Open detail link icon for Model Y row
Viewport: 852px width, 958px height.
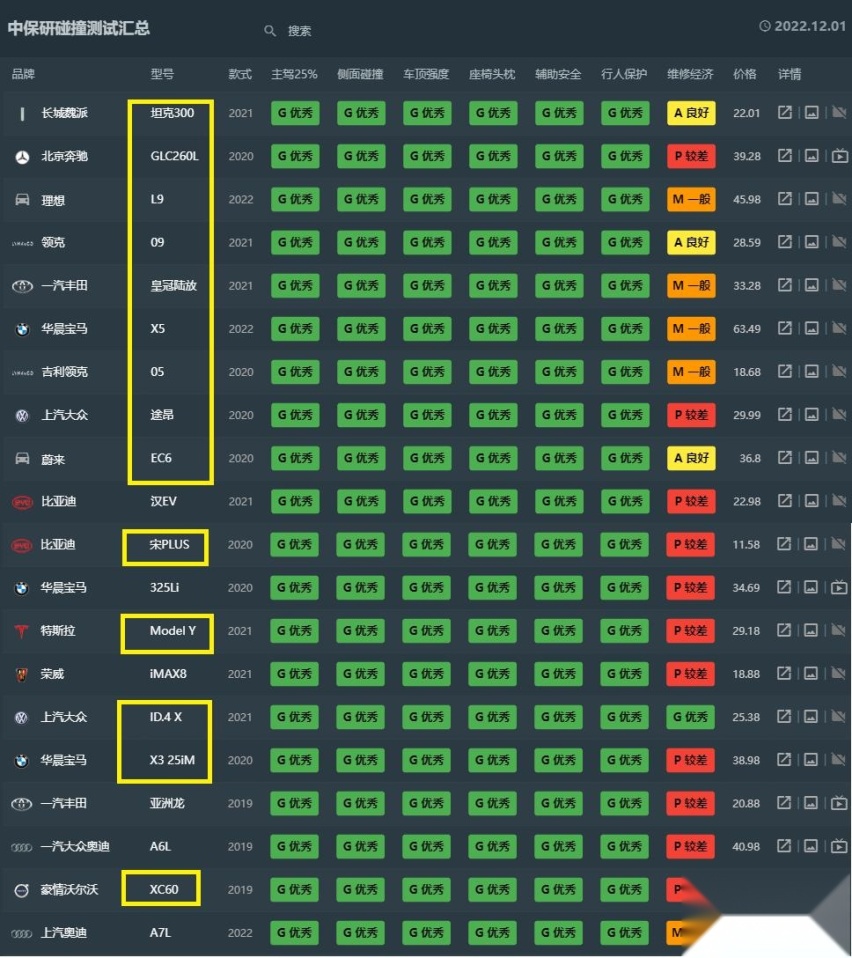pos(784,631)
